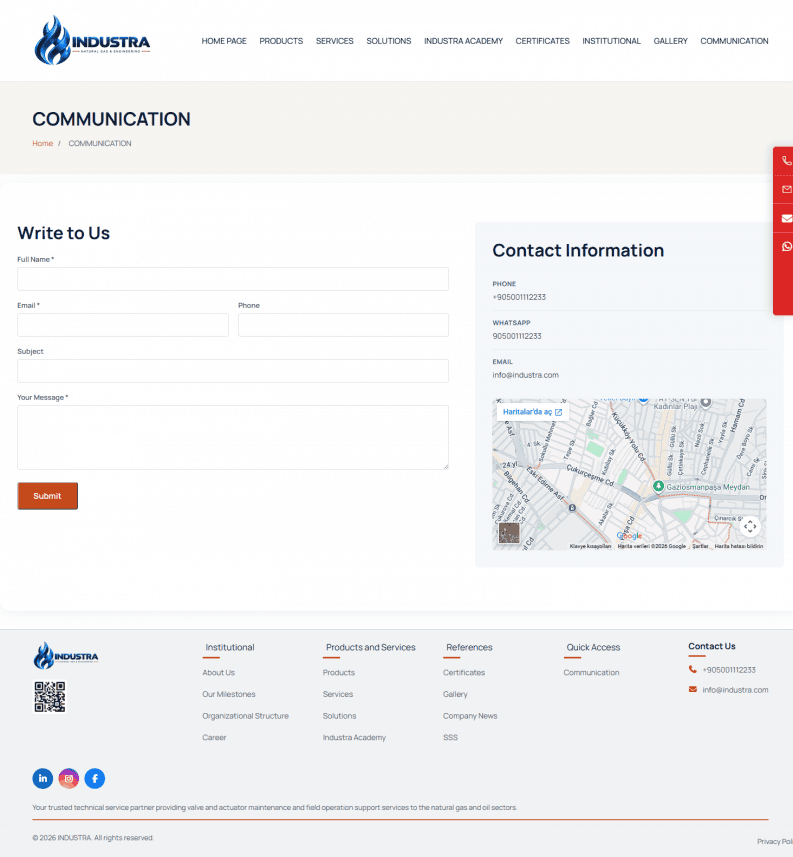Click the footer Industra logo
The height and width of the screenshot is (857, 793).
[x=66, y=655]
